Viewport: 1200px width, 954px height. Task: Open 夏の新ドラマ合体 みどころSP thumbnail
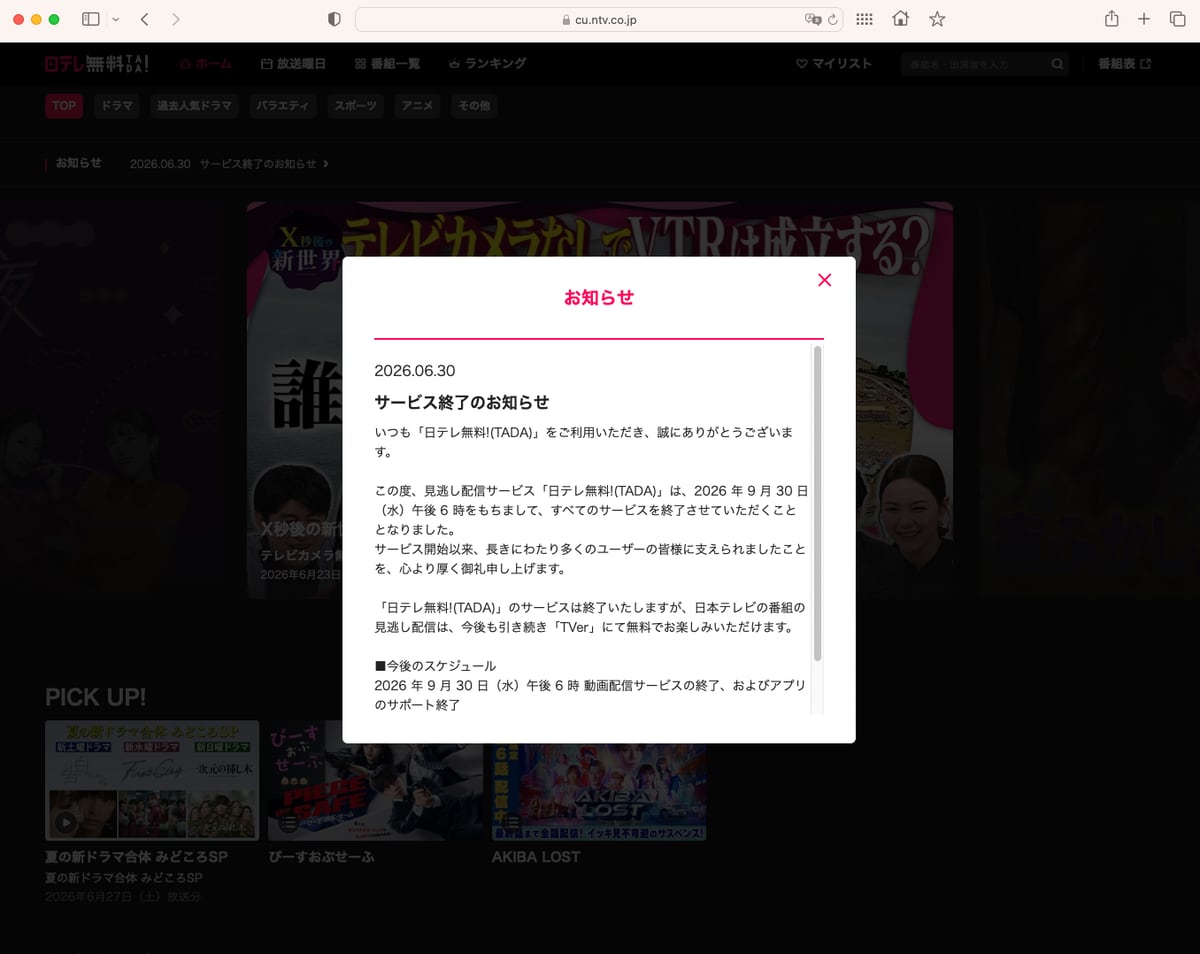(152, 780)
